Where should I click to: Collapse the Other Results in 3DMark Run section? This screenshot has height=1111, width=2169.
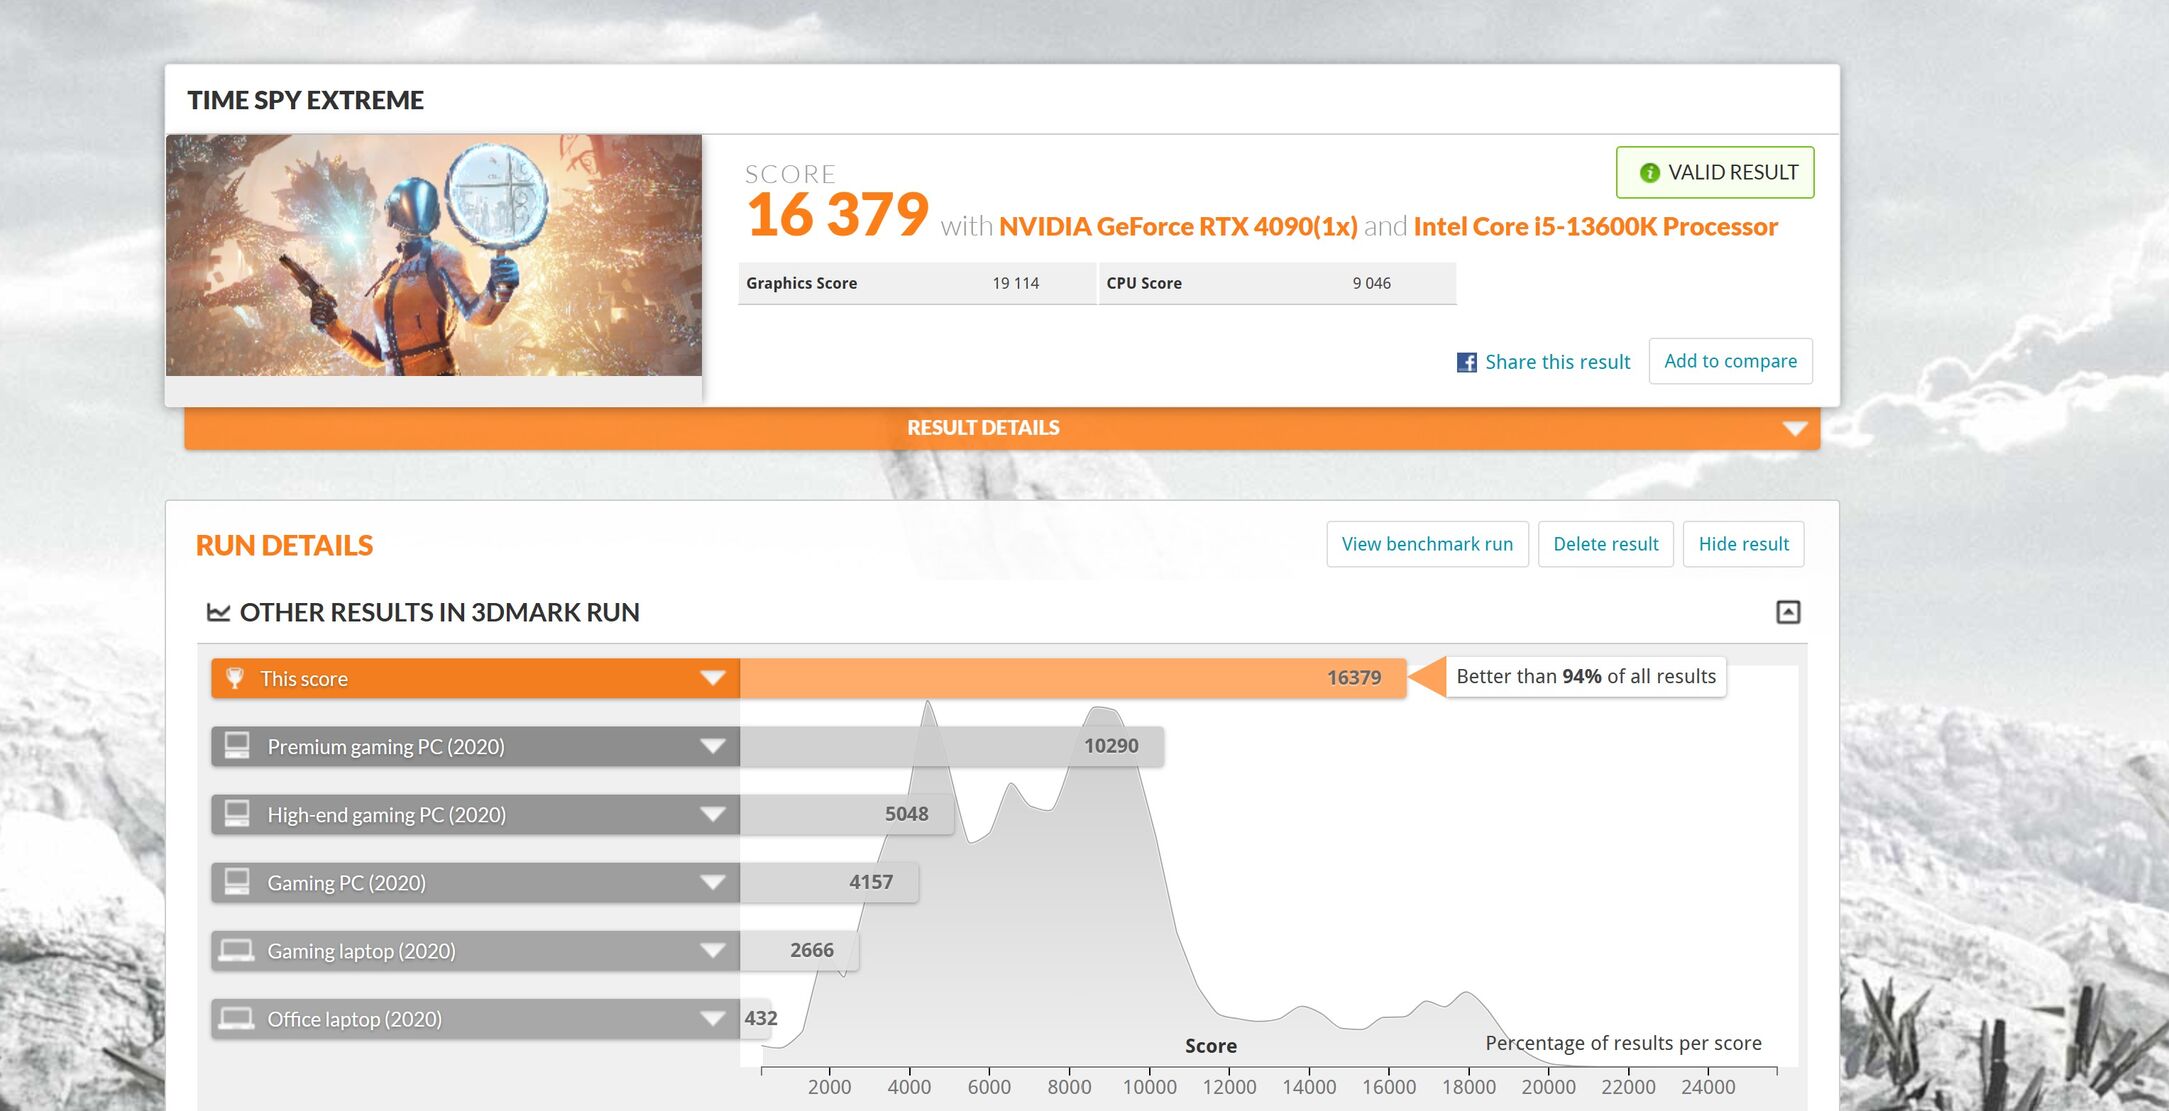pos(1788,612)
